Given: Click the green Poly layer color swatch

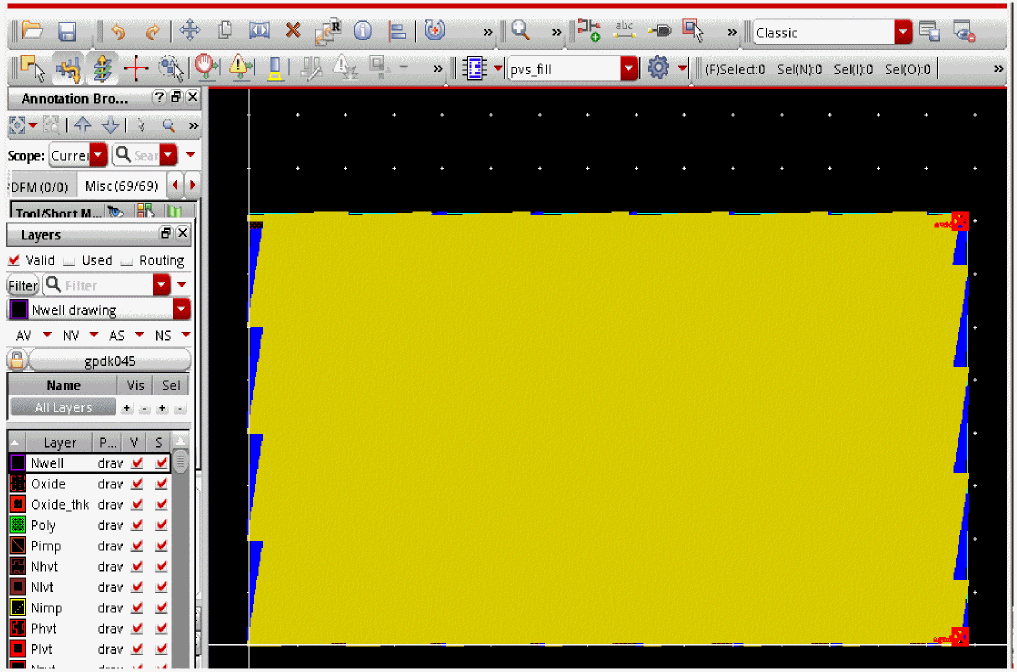Looking at the screenshot, I should [18, 525].
